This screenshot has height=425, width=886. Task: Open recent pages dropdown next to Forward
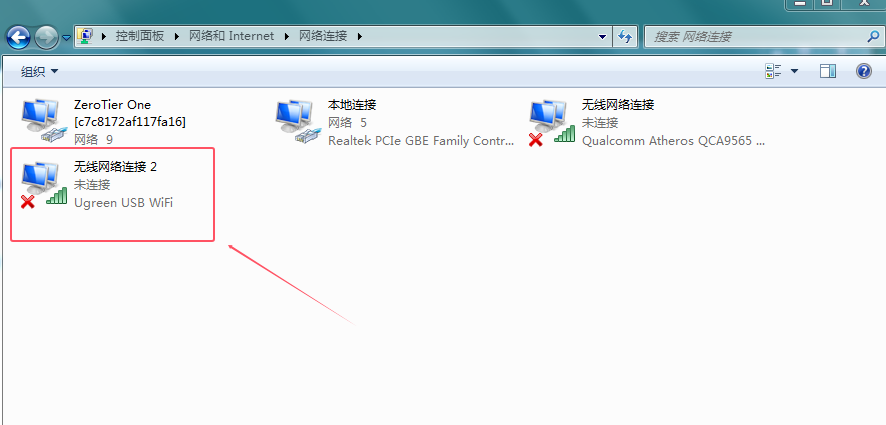coord(66,38)
